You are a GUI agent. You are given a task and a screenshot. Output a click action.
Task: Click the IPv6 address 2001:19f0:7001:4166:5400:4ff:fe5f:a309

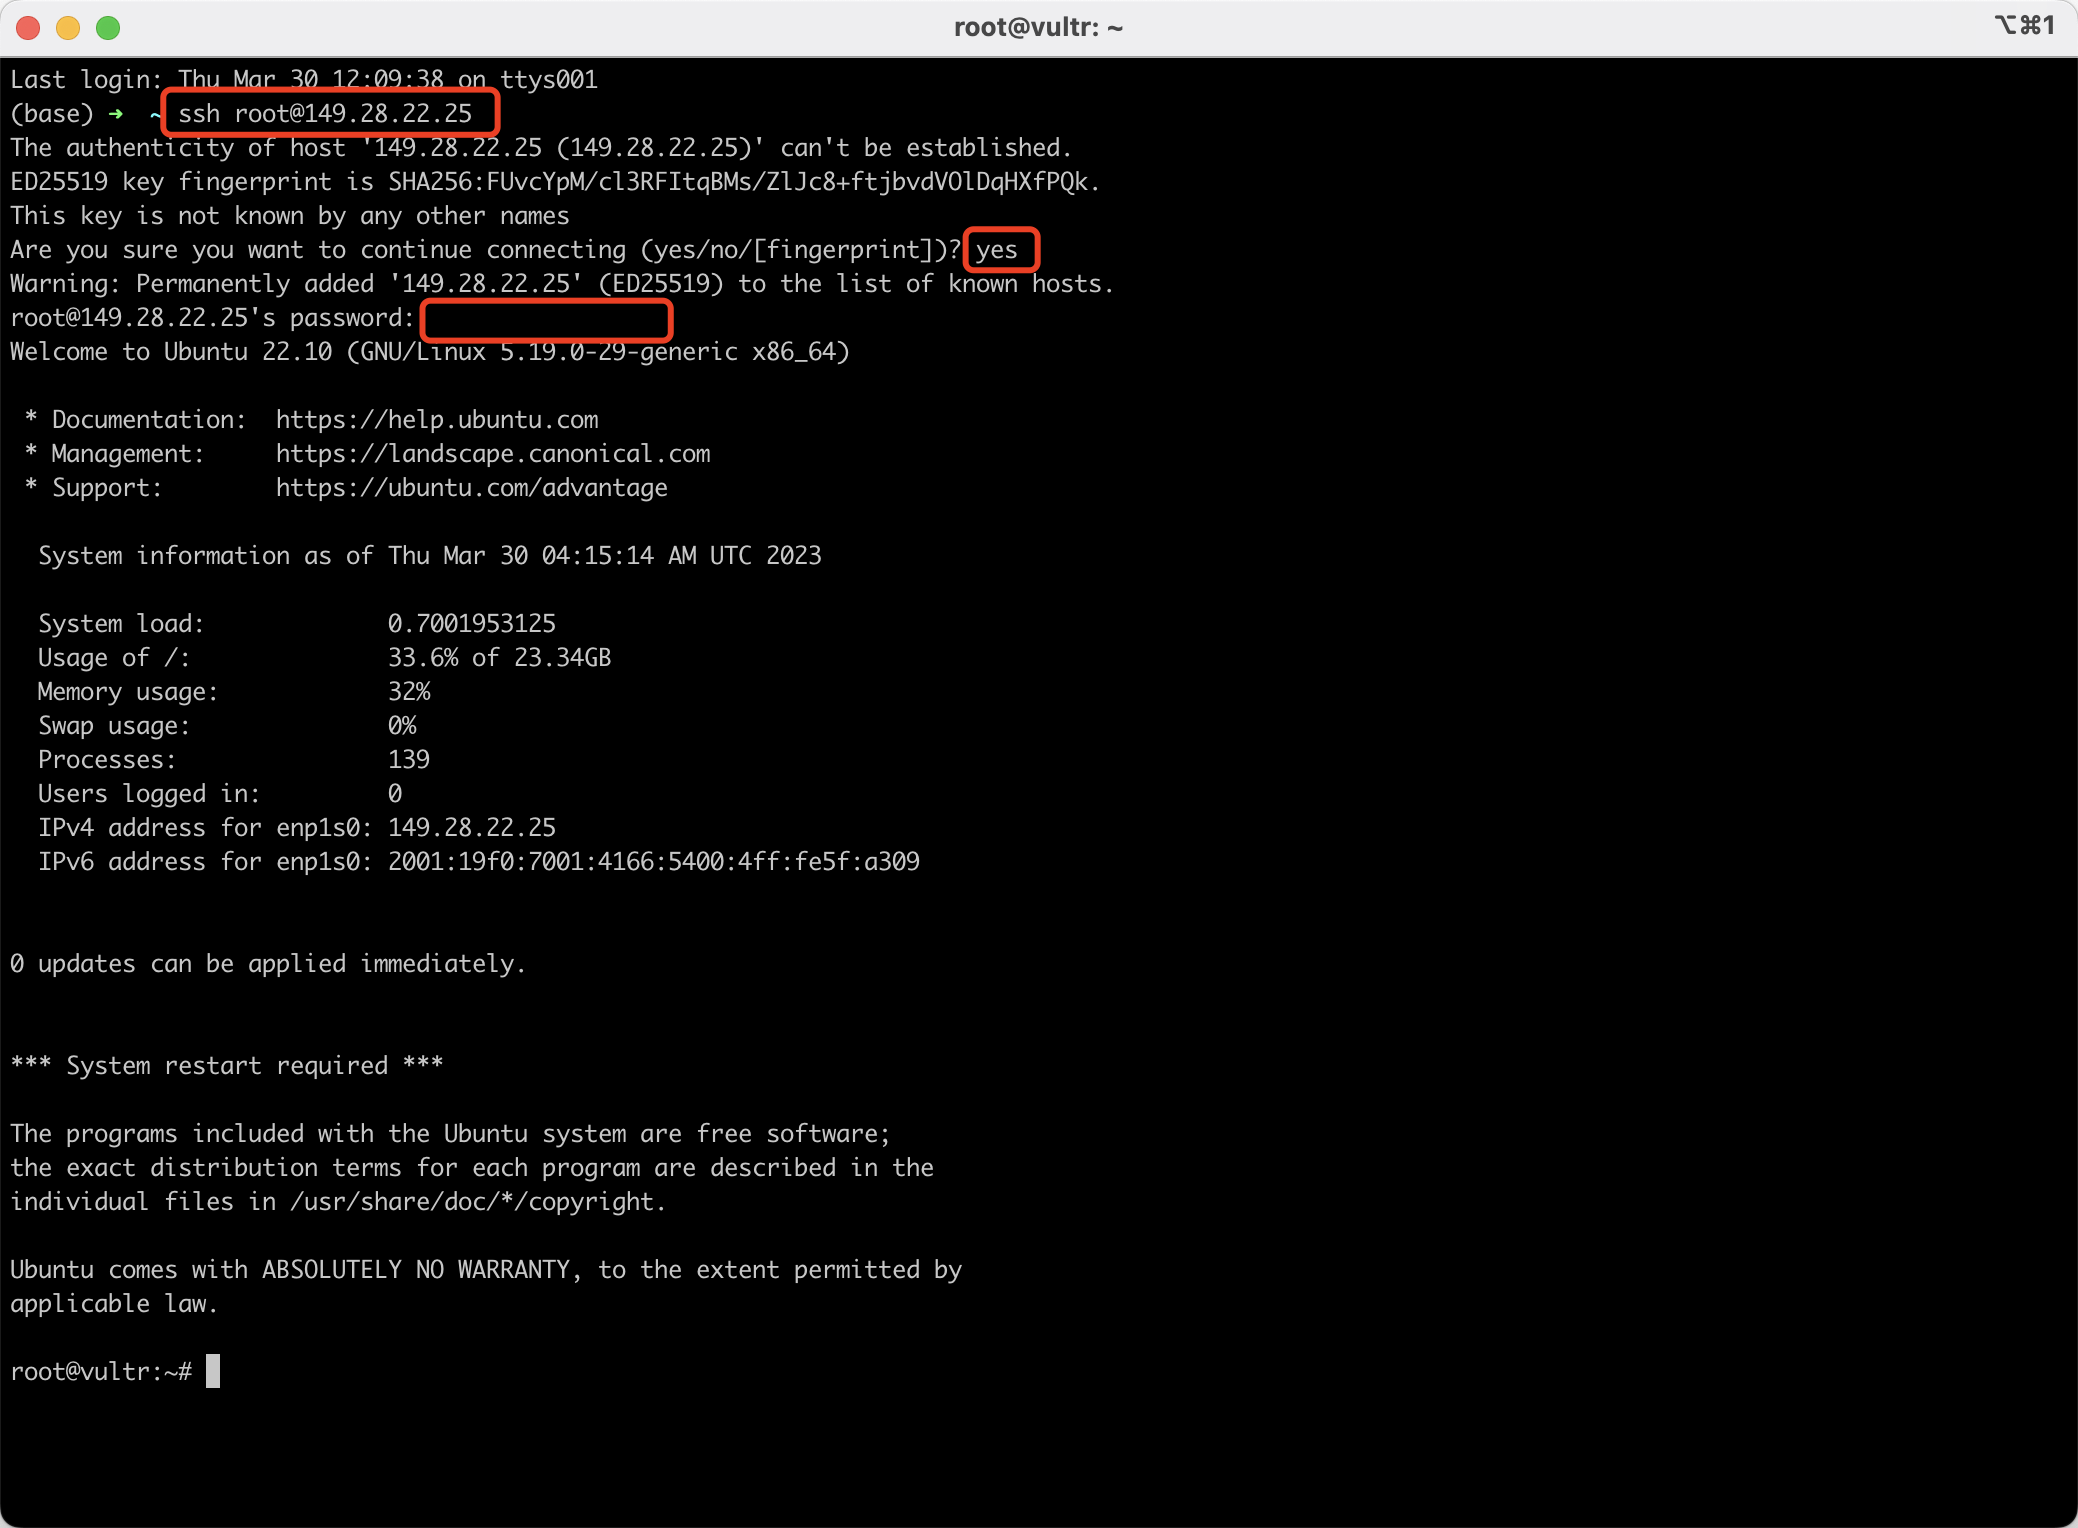(x=654, y=862)
